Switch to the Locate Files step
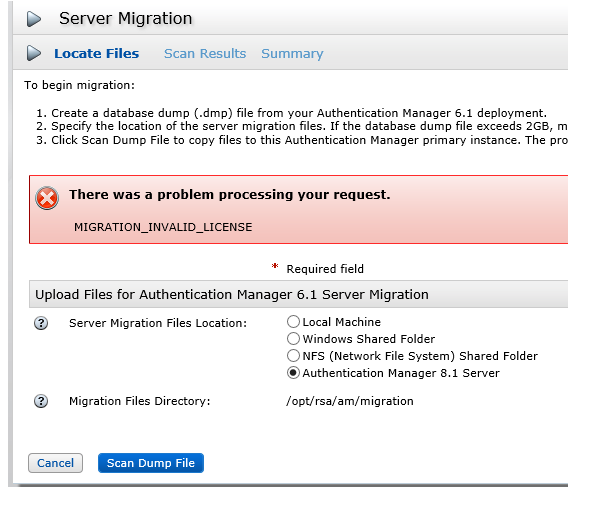 (x=96, y=54)
